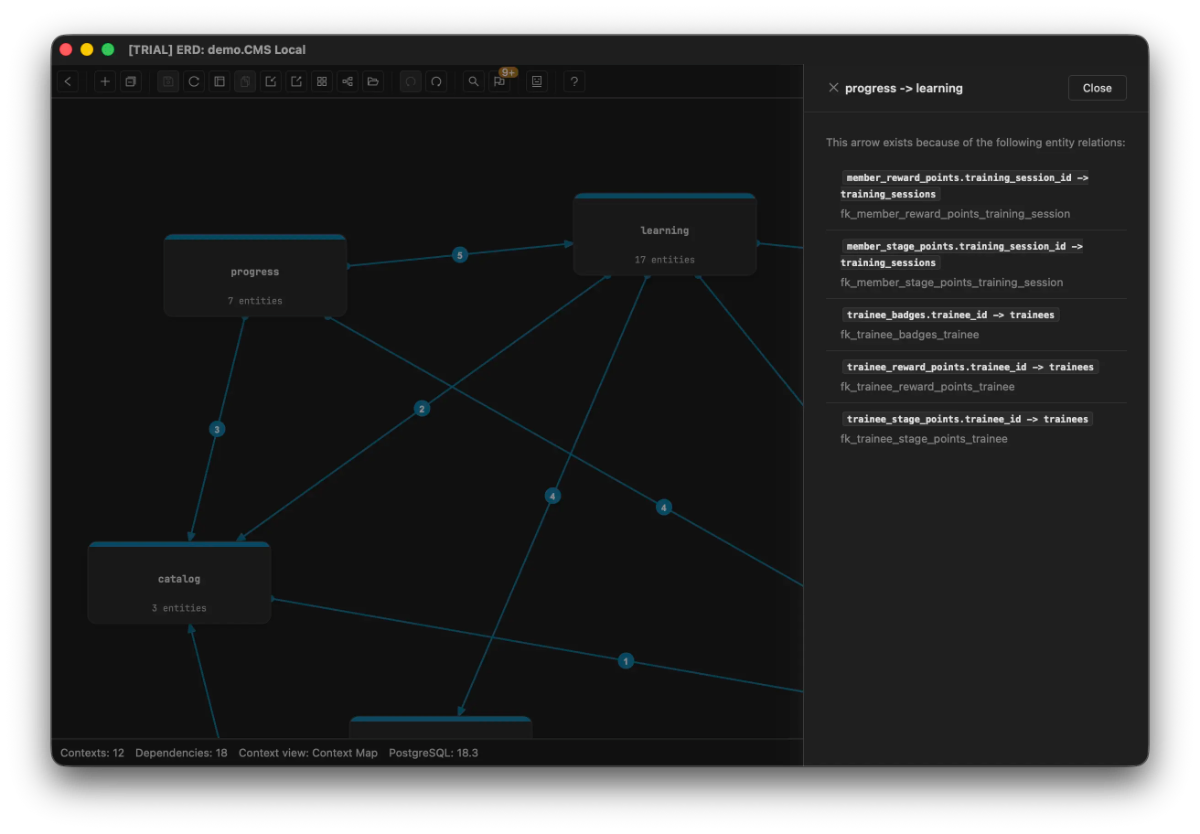Click the plus add icon in the toolbar

point(105,82)
